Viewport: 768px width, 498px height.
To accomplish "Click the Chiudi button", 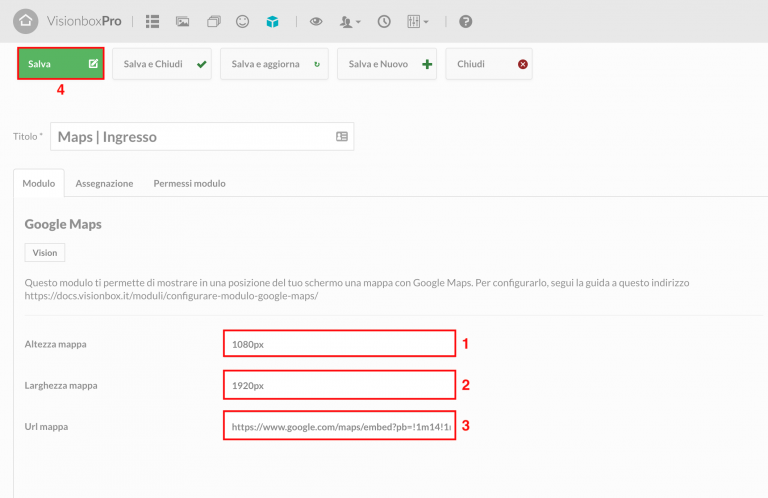I will [489, 64].
